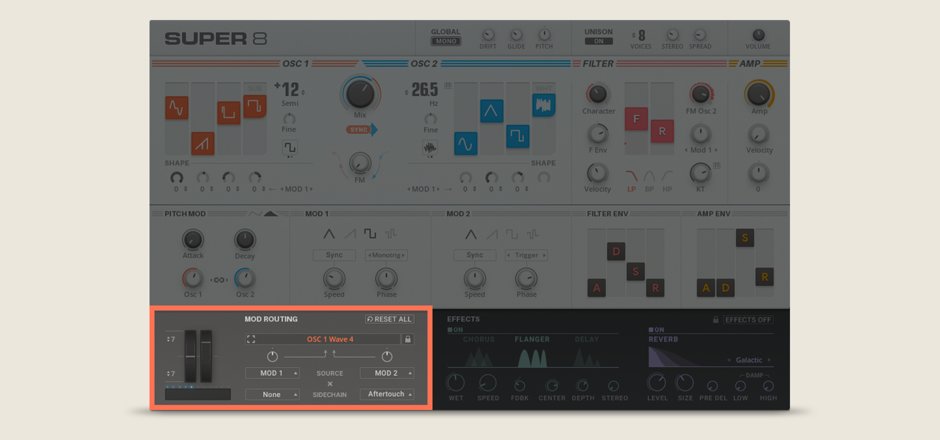Viewport: 940px width, 440px height.
Task: Toggle the Global MONO switch
Action: coord(445,41)
